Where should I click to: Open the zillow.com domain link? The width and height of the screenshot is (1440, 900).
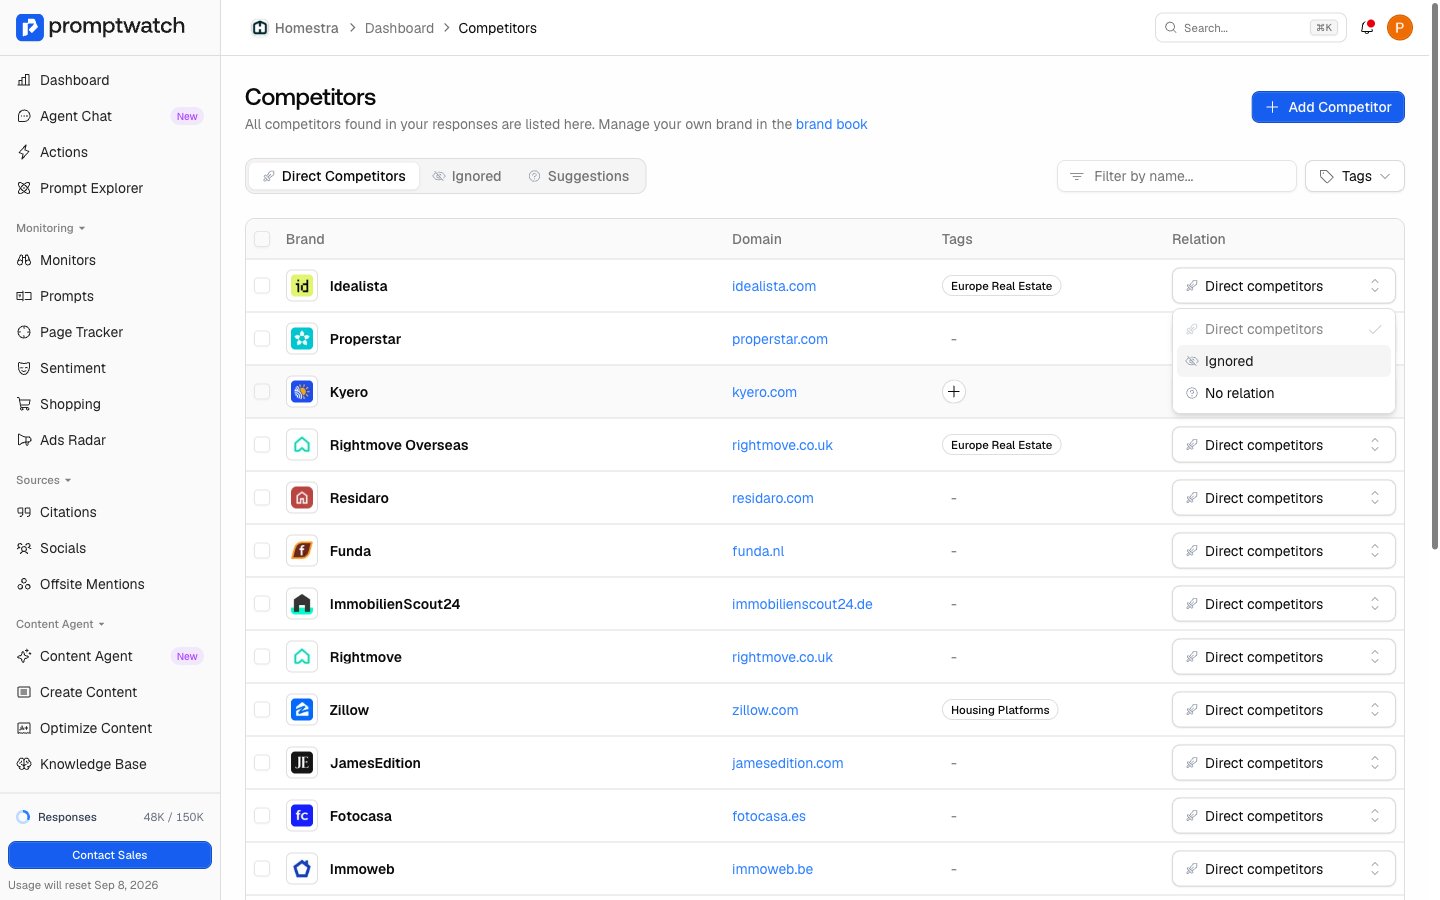point(765,710)
